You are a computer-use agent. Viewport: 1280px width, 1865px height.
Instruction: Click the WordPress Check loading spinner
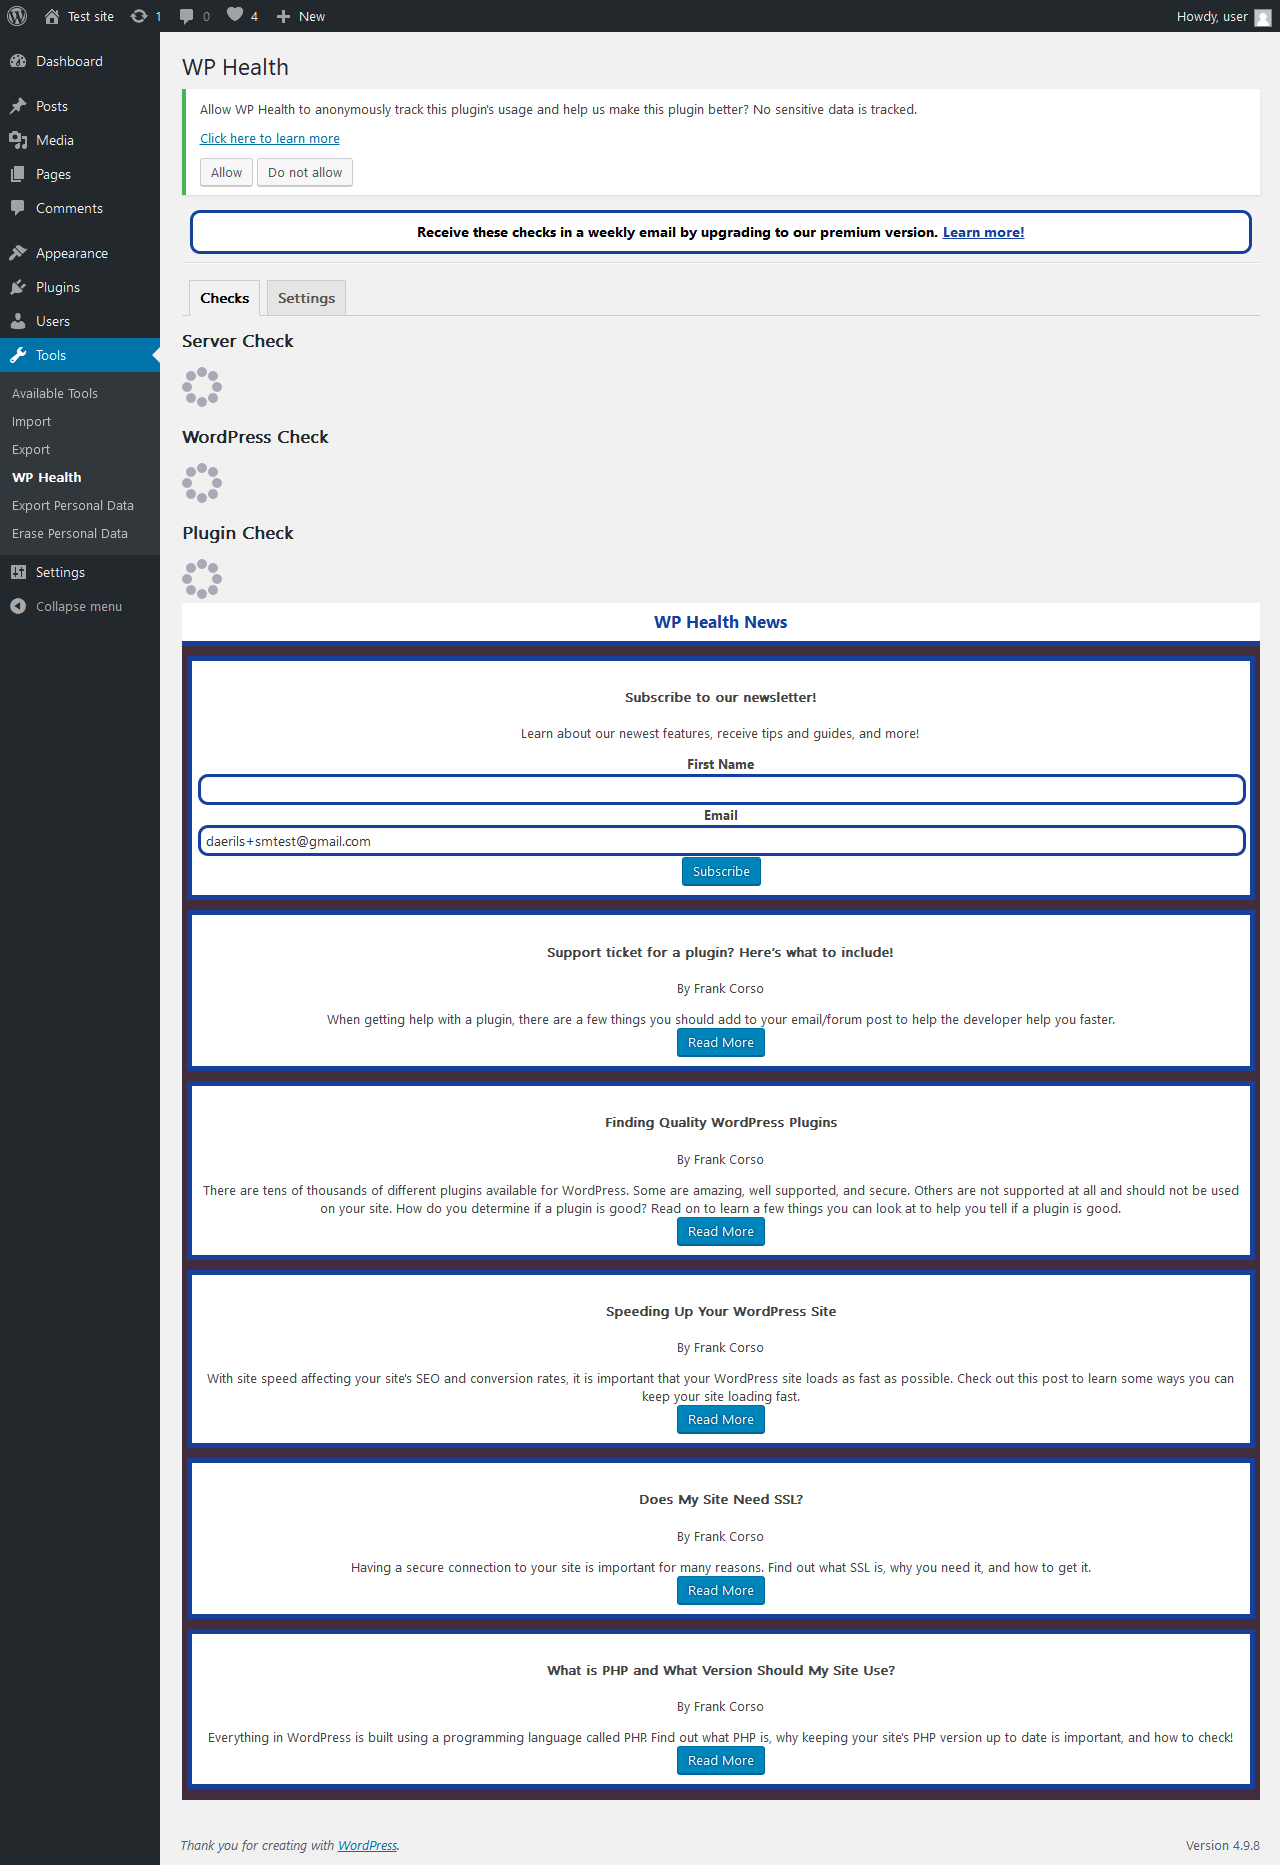pos(202,483)
